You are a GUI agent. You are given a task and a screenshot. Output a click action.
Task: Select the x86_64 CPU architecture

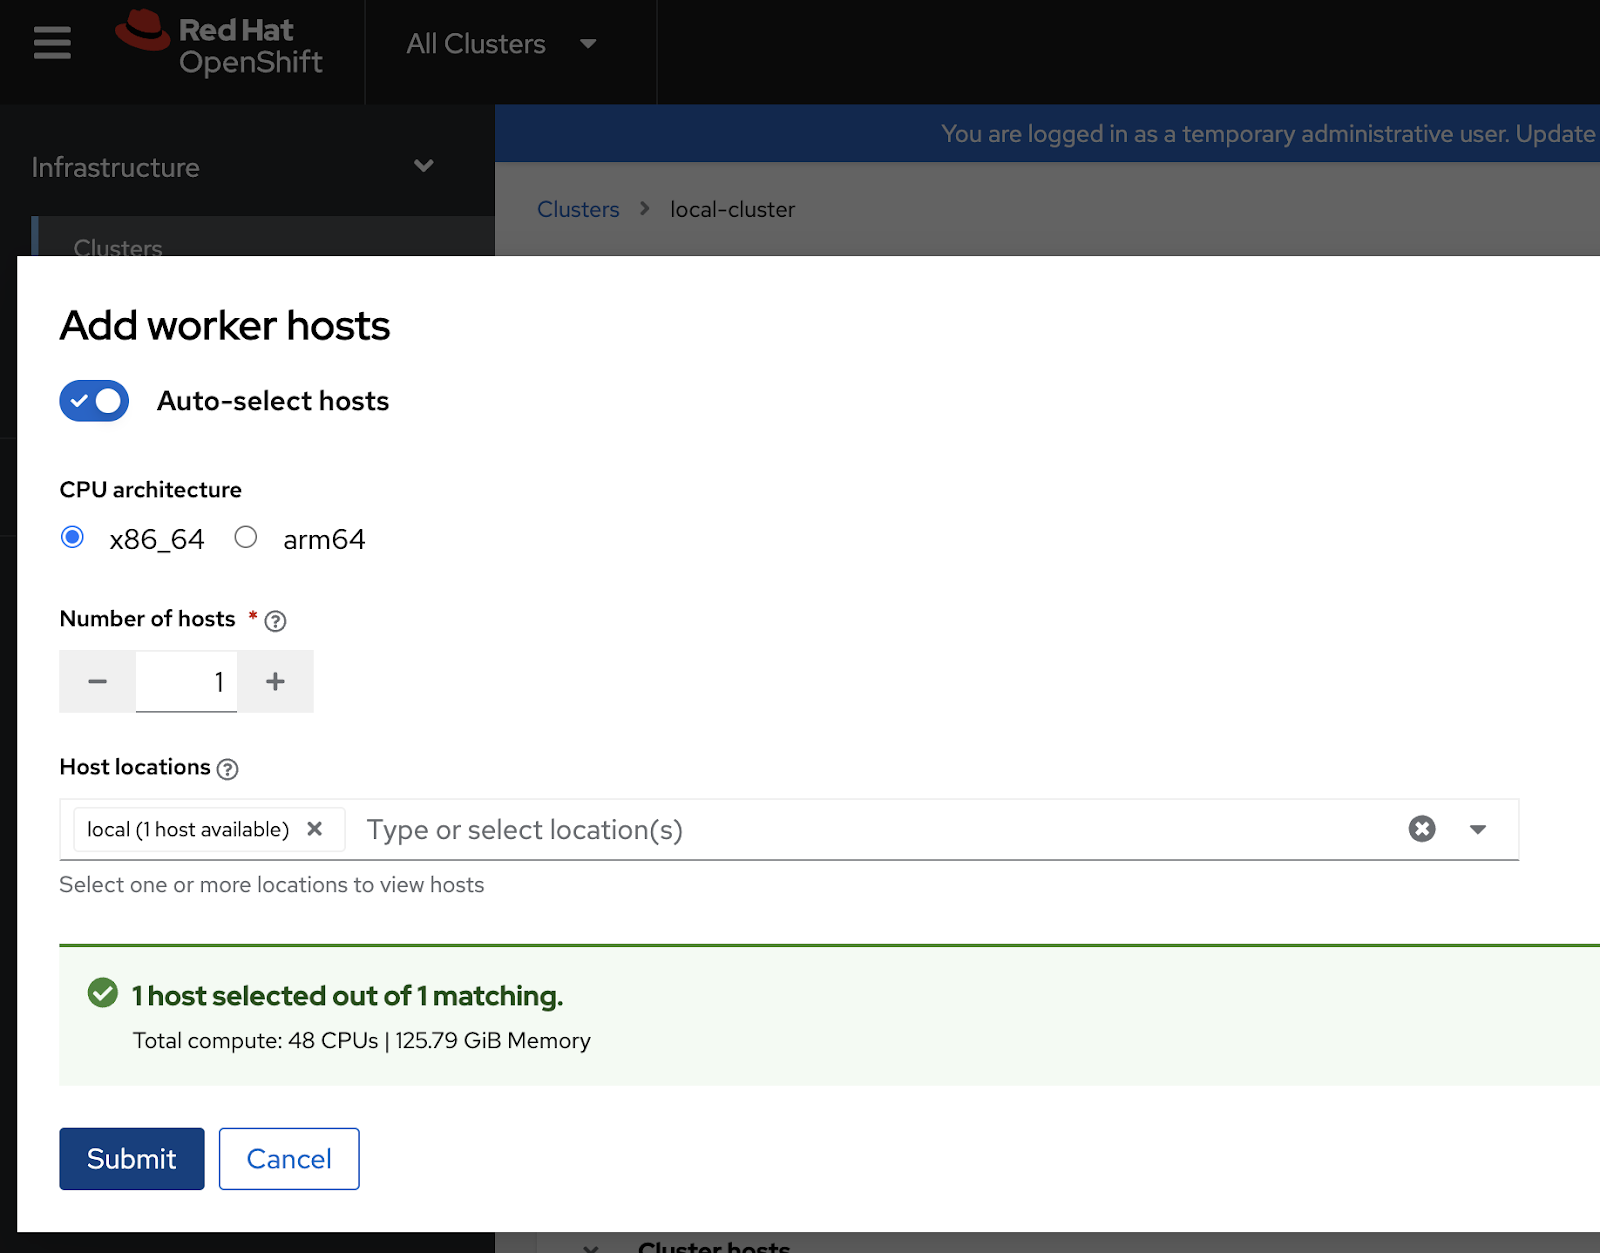(72, 537)
